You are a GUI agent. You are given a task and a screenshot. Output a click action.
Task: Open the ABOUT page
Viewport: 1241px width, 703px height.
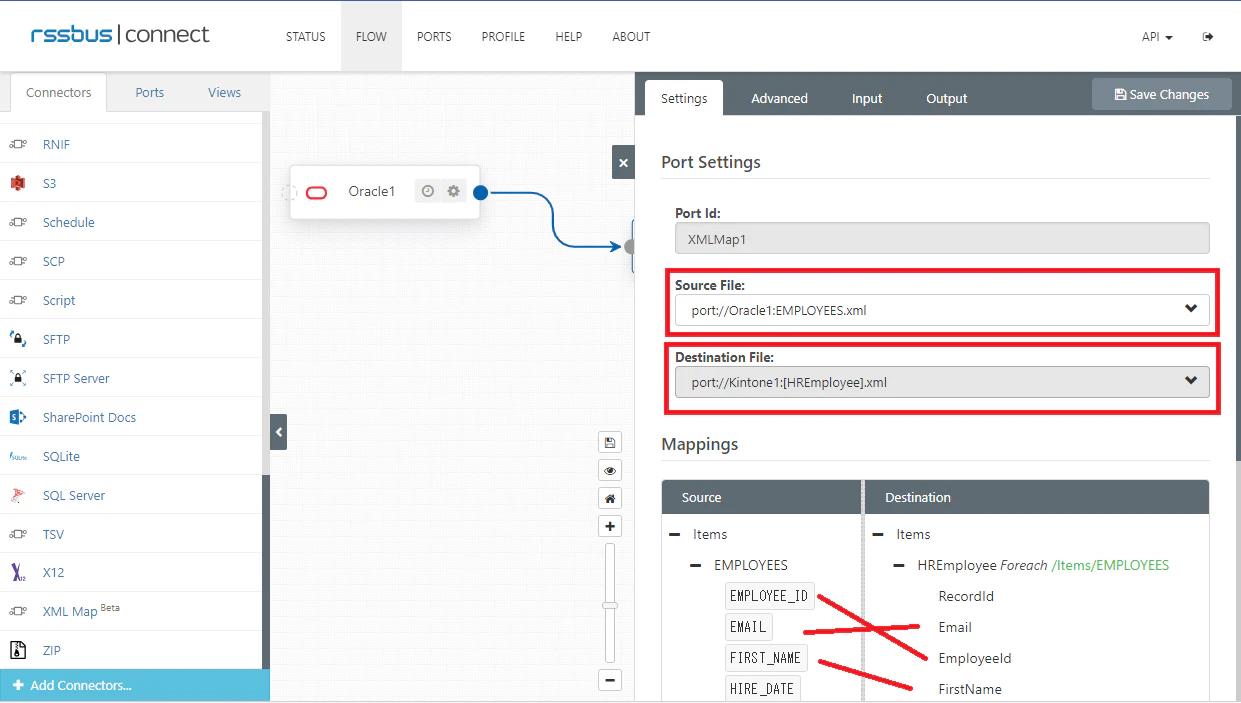(631, 37)
